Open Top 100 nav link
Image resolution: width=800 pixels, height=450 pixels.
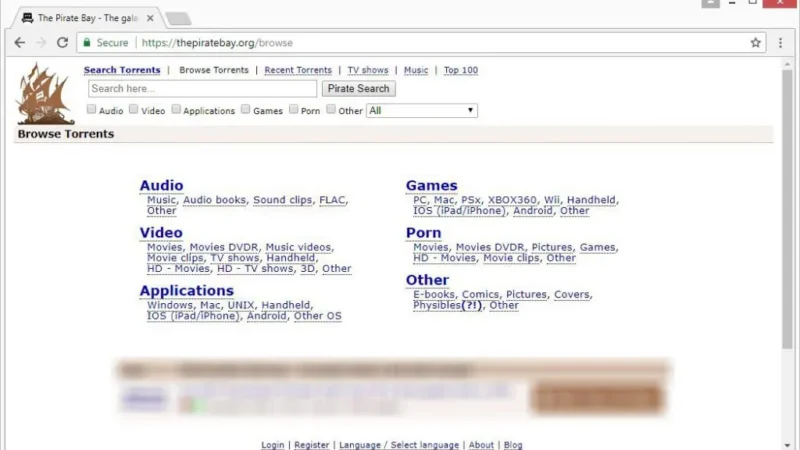pyautogui.click(x=461, y=70)
